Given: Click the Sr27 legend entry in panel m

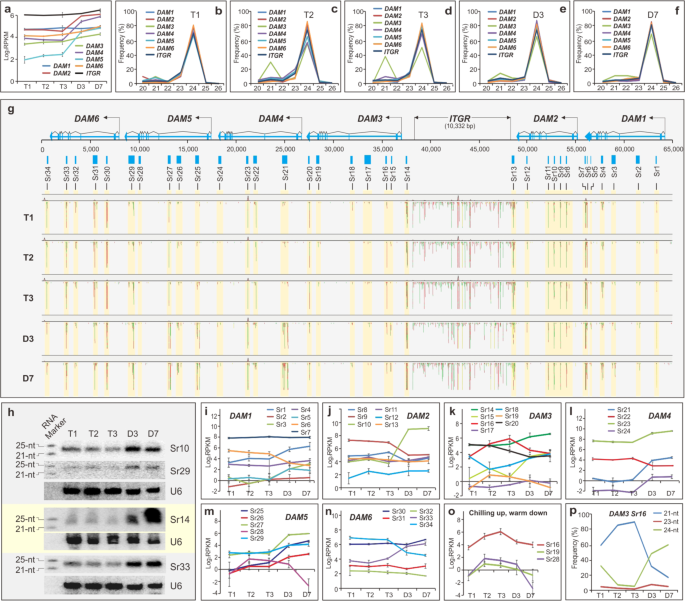Looking at the screenshot, I should point(252,525).
